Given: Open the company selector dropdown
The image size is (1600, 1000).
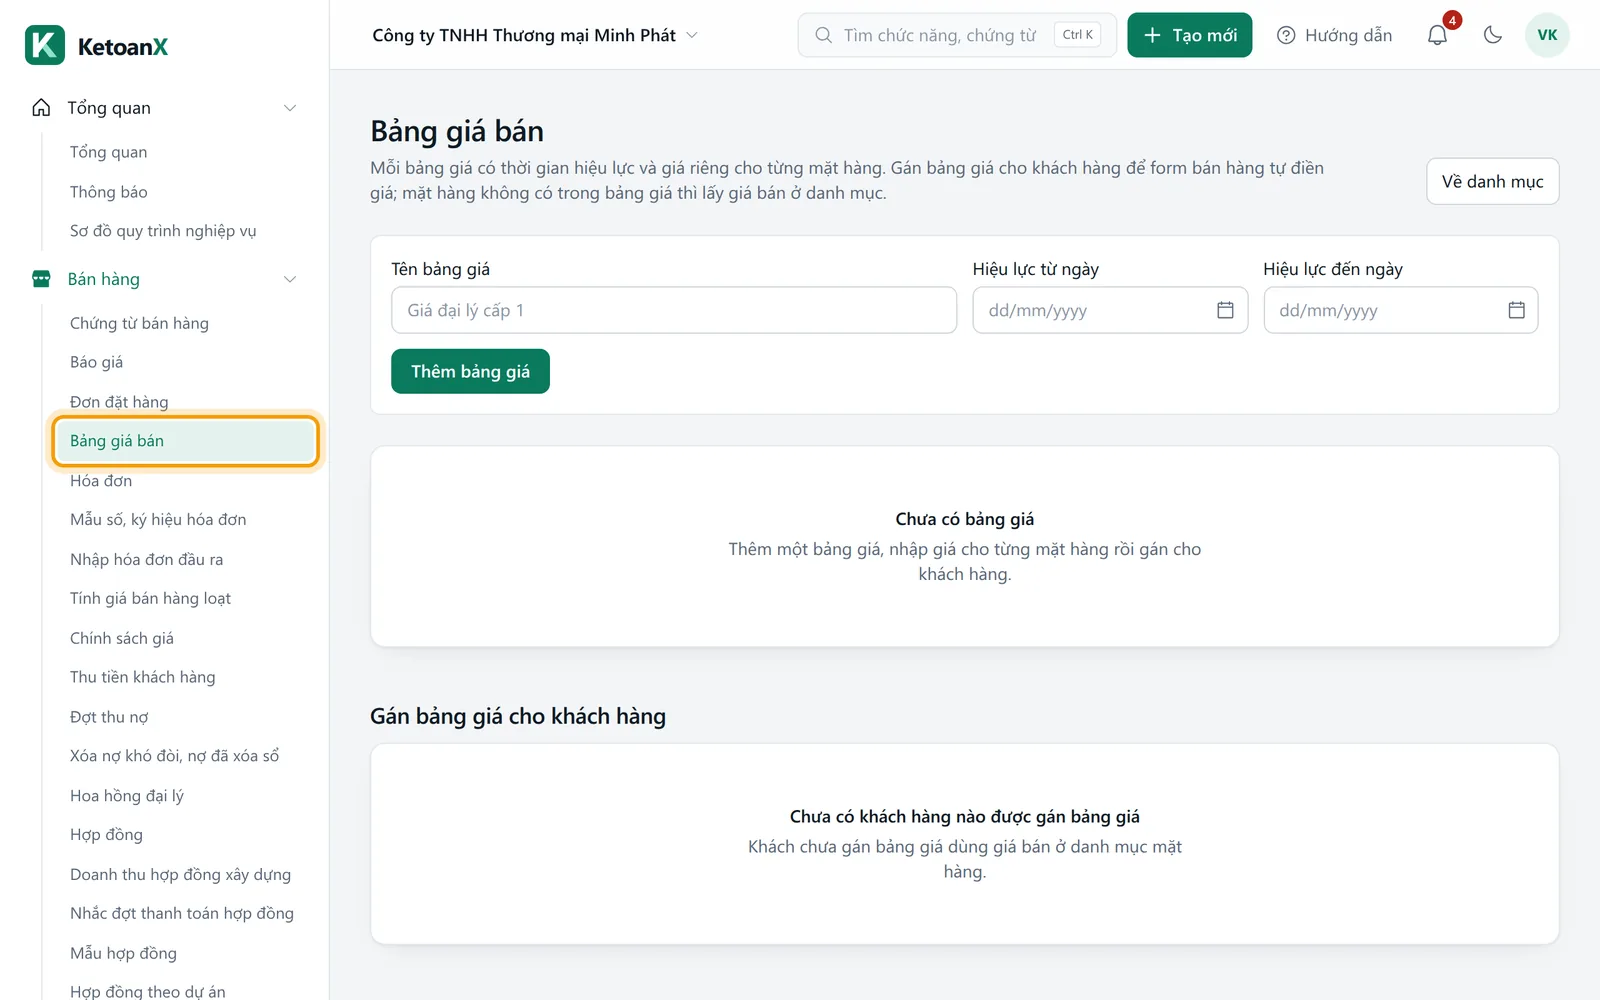Looking at the screenshot, I should [535, 35].
